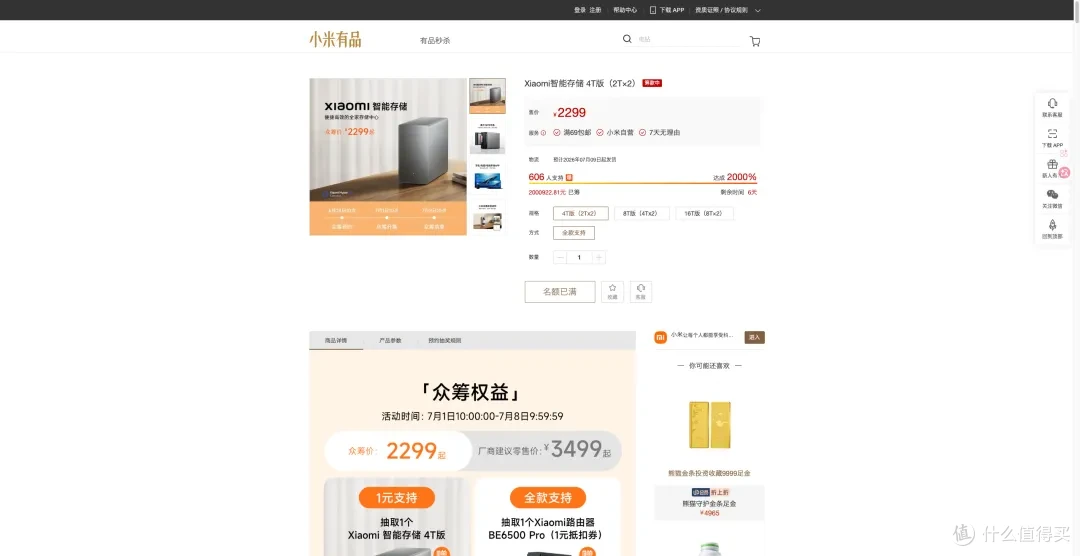Click the orange Mi store logo
This screenshot has height=556, width=1080.
click(660, 337)
